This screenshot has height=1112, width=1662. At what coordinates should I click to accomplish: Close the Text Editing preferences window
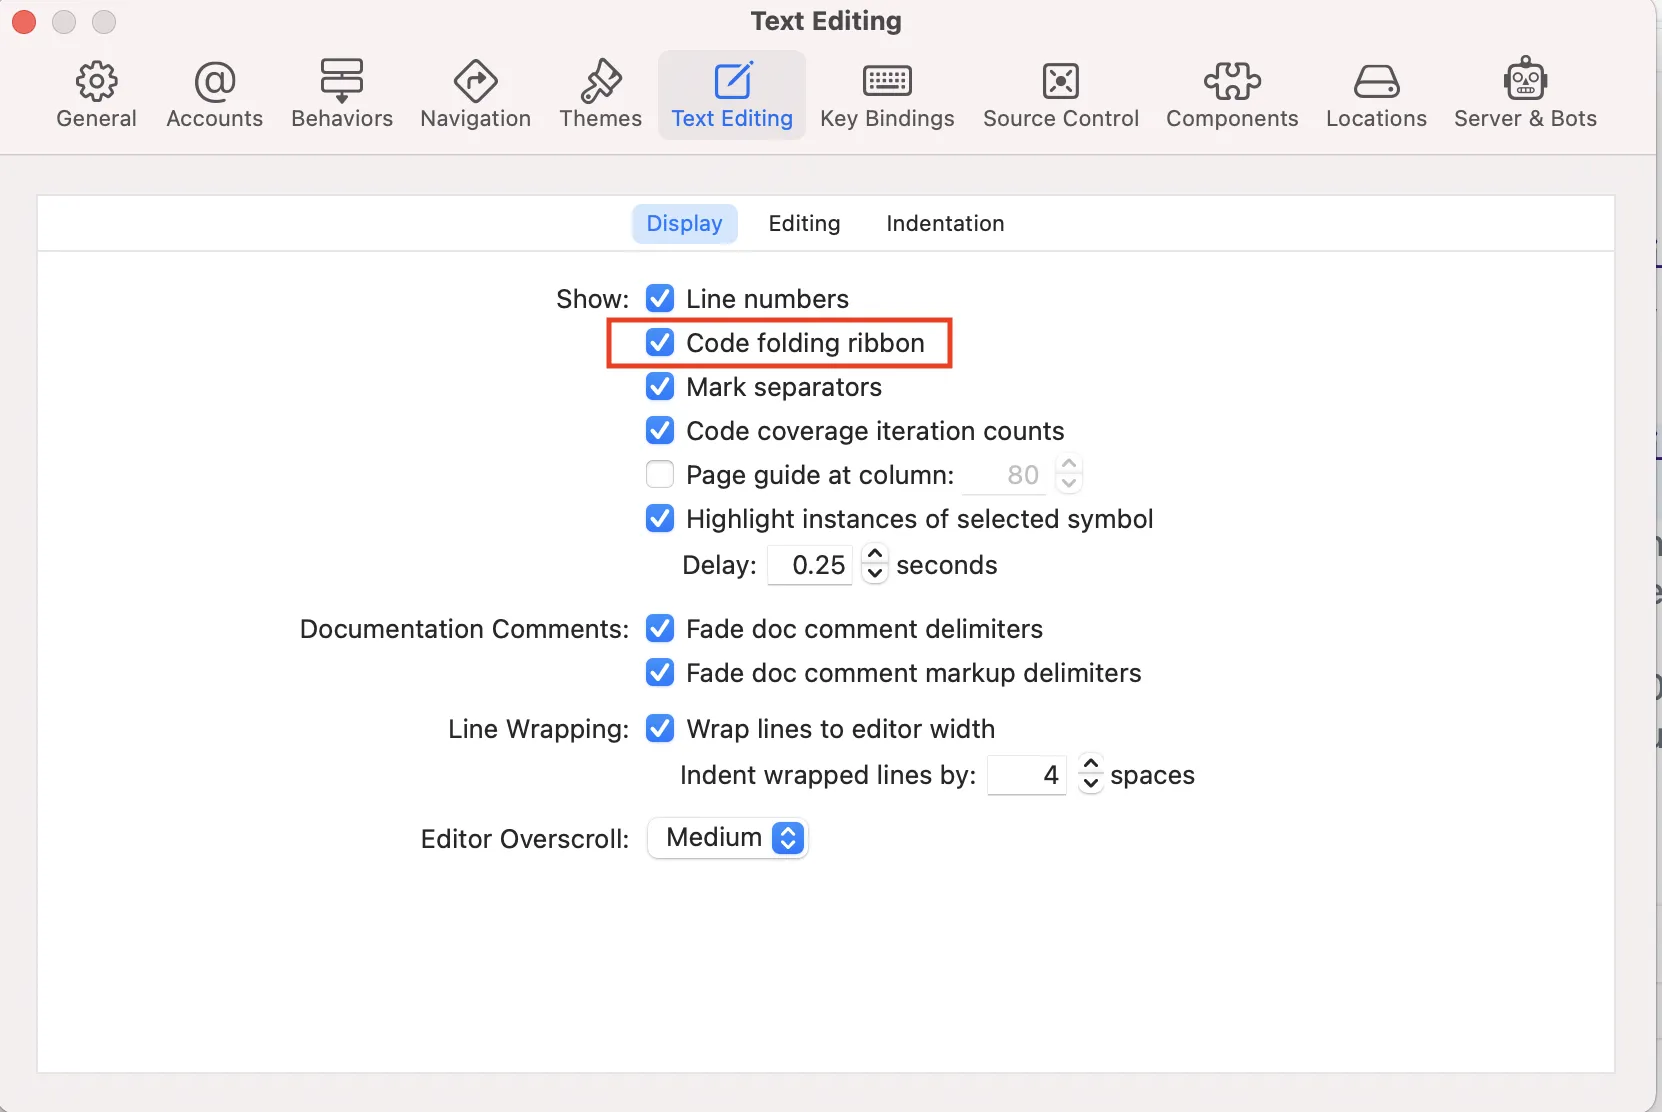coord(24,21)
